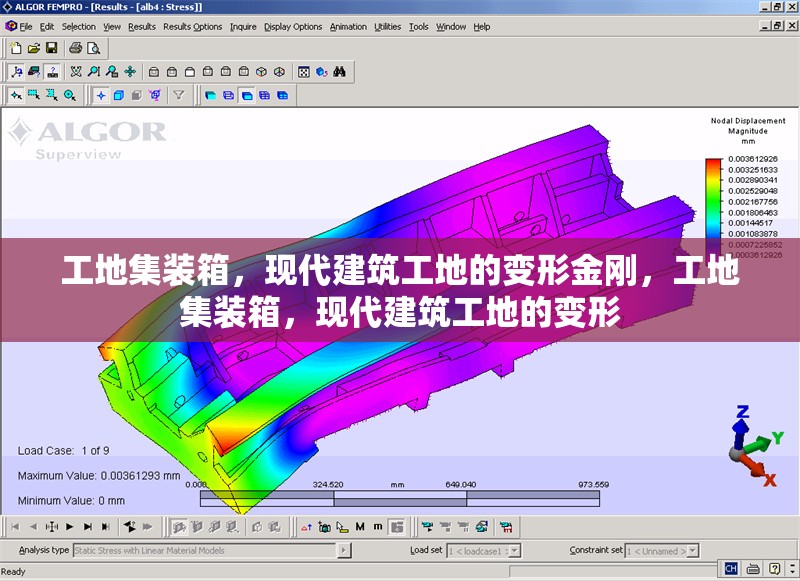Open the Print Preview icon
Viewport: 800px width, 581px height.
[x=92, y=47]
